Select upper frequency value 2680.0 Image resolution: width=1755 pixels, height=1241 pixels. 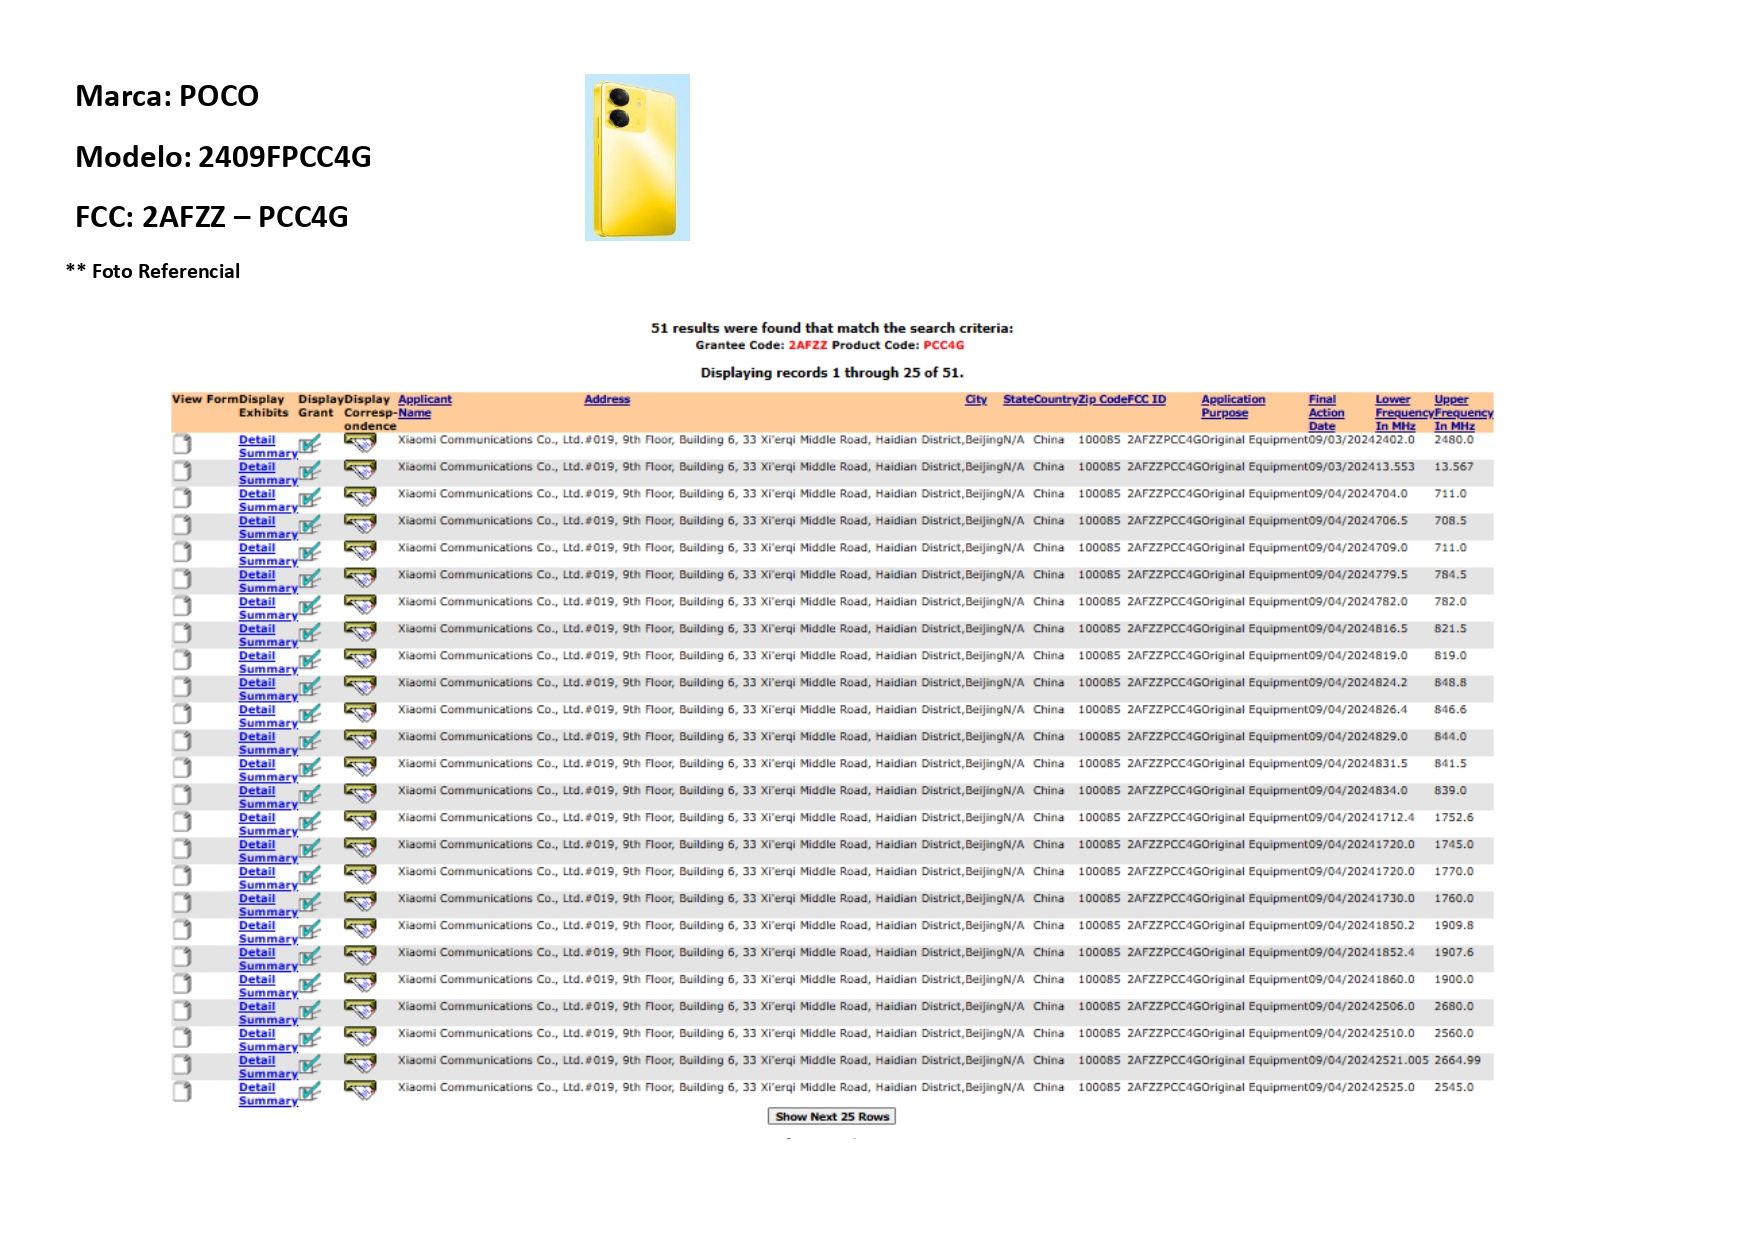point(1454,1007)
